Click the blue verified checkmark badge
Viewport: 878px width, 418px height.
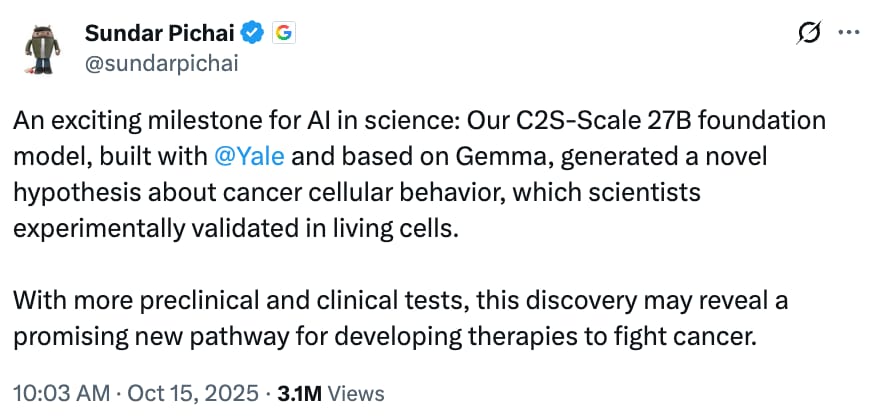[255, 34]
